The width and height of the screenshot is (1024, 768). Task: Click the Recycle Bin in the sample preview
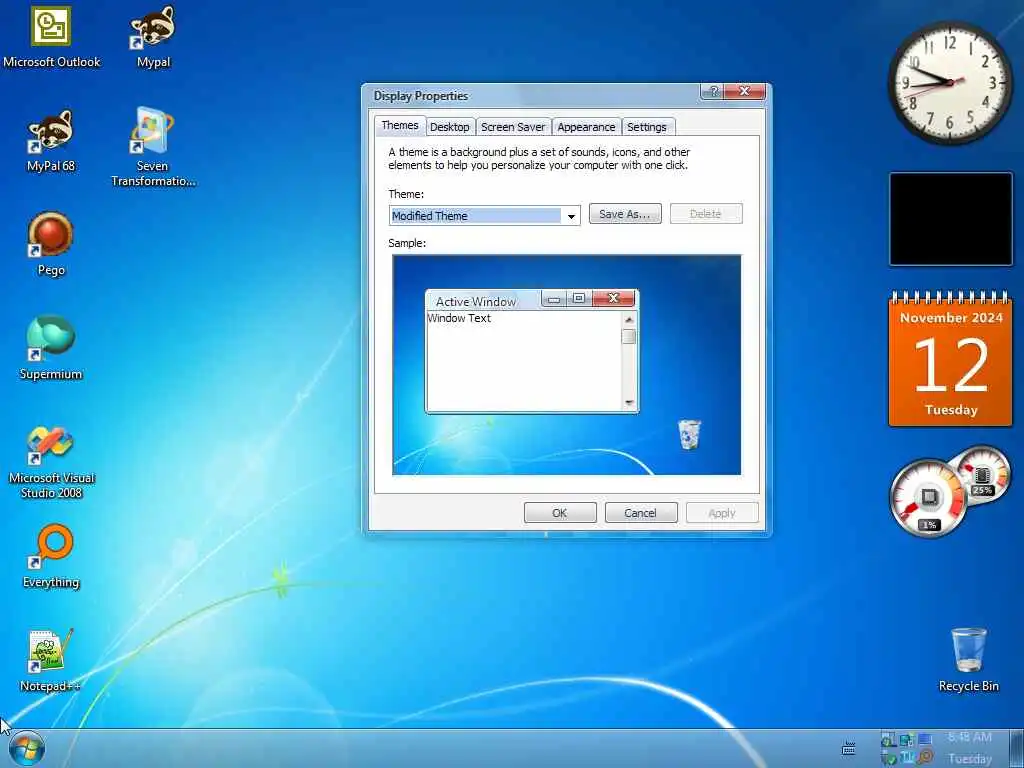(x=689, y=435)
